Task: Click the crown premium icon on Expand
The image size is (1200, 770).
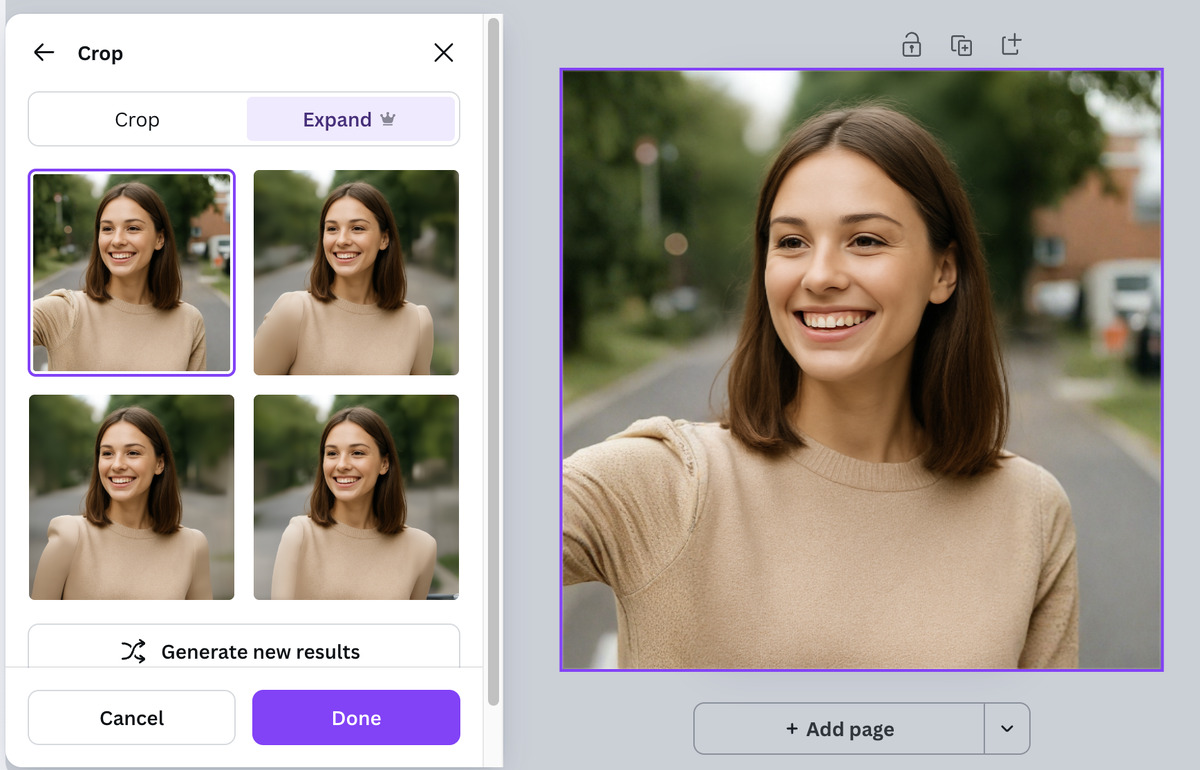Action: 388,120
